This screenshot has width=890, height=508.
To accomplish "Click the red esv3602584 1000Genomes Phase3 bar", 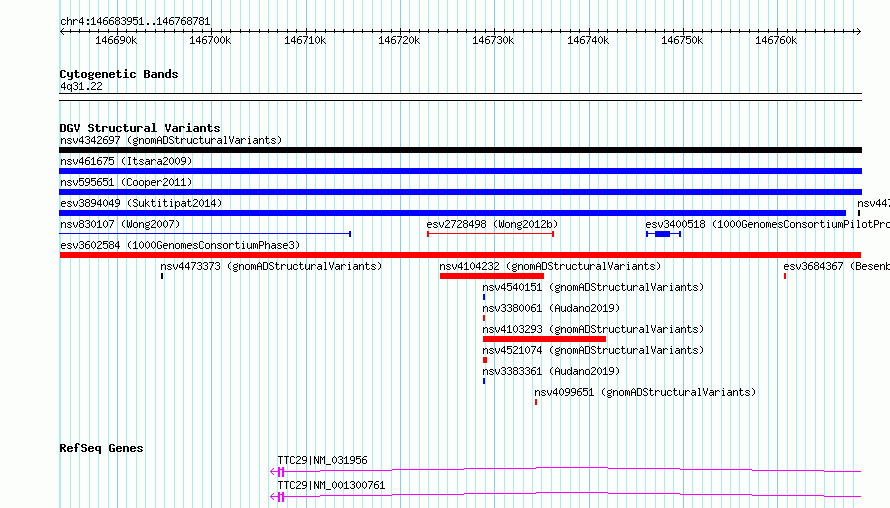I will [460, 255].
